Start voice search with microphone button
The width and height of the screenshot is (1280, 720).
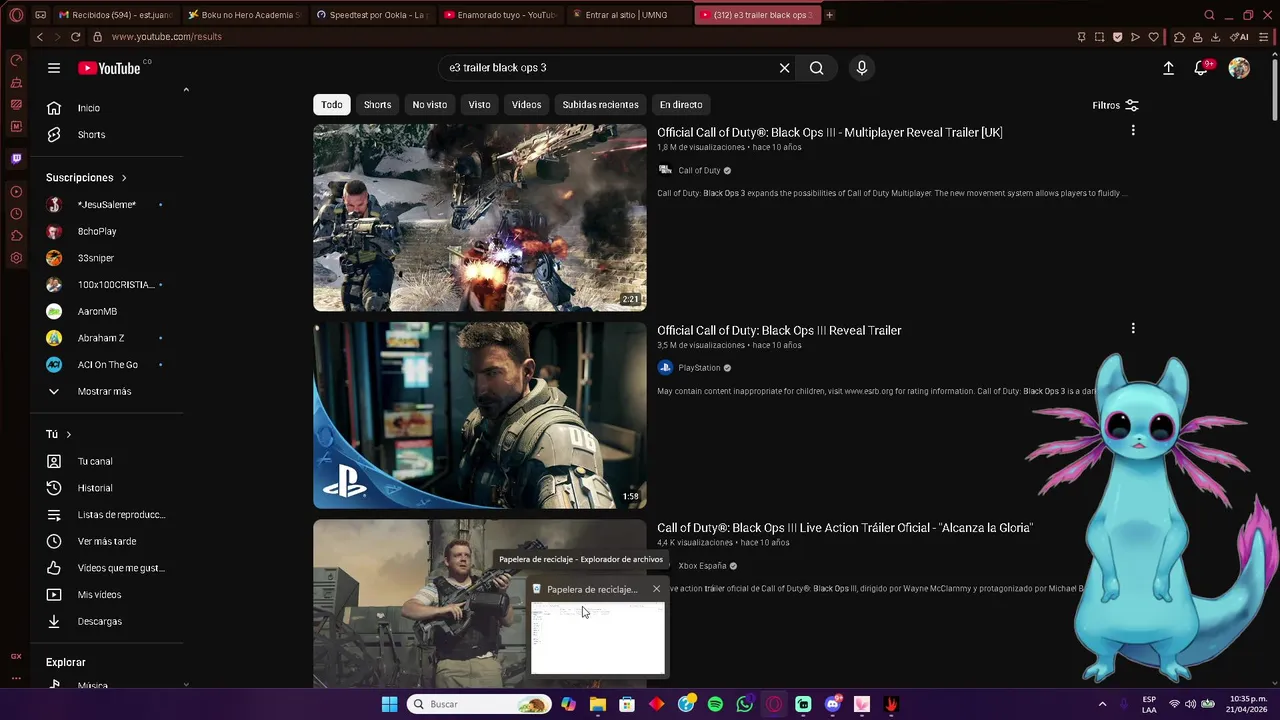click(862, 68)
